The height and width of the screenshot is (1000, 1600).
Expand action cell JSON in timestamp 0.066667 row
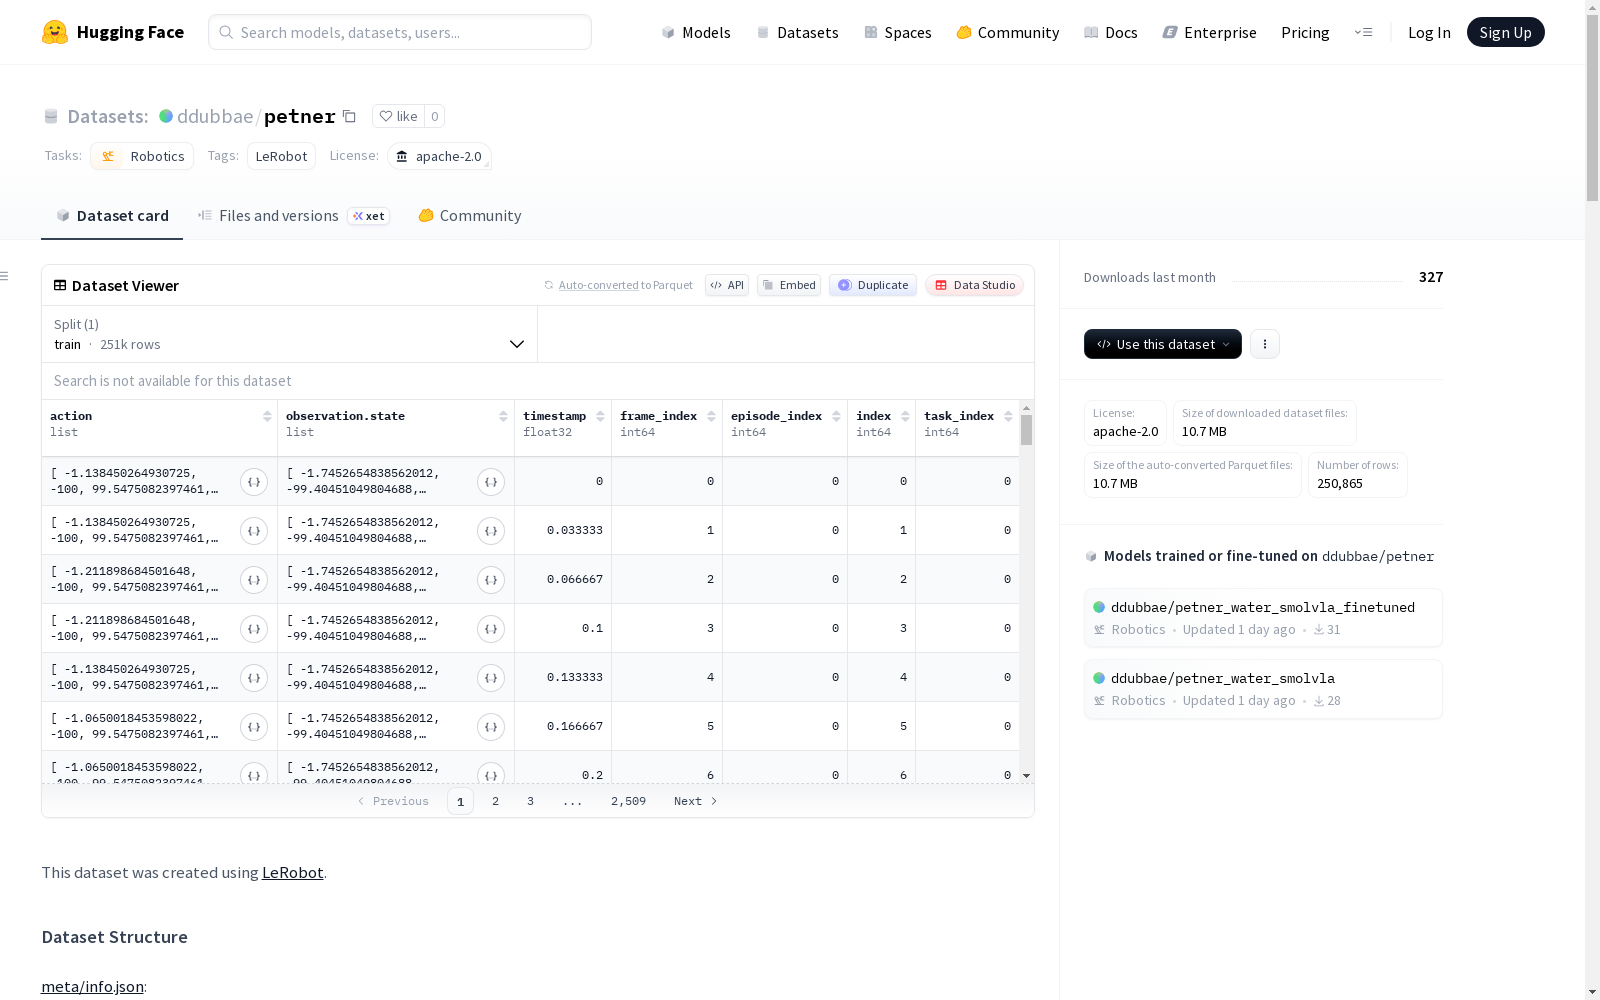[254, 580]
